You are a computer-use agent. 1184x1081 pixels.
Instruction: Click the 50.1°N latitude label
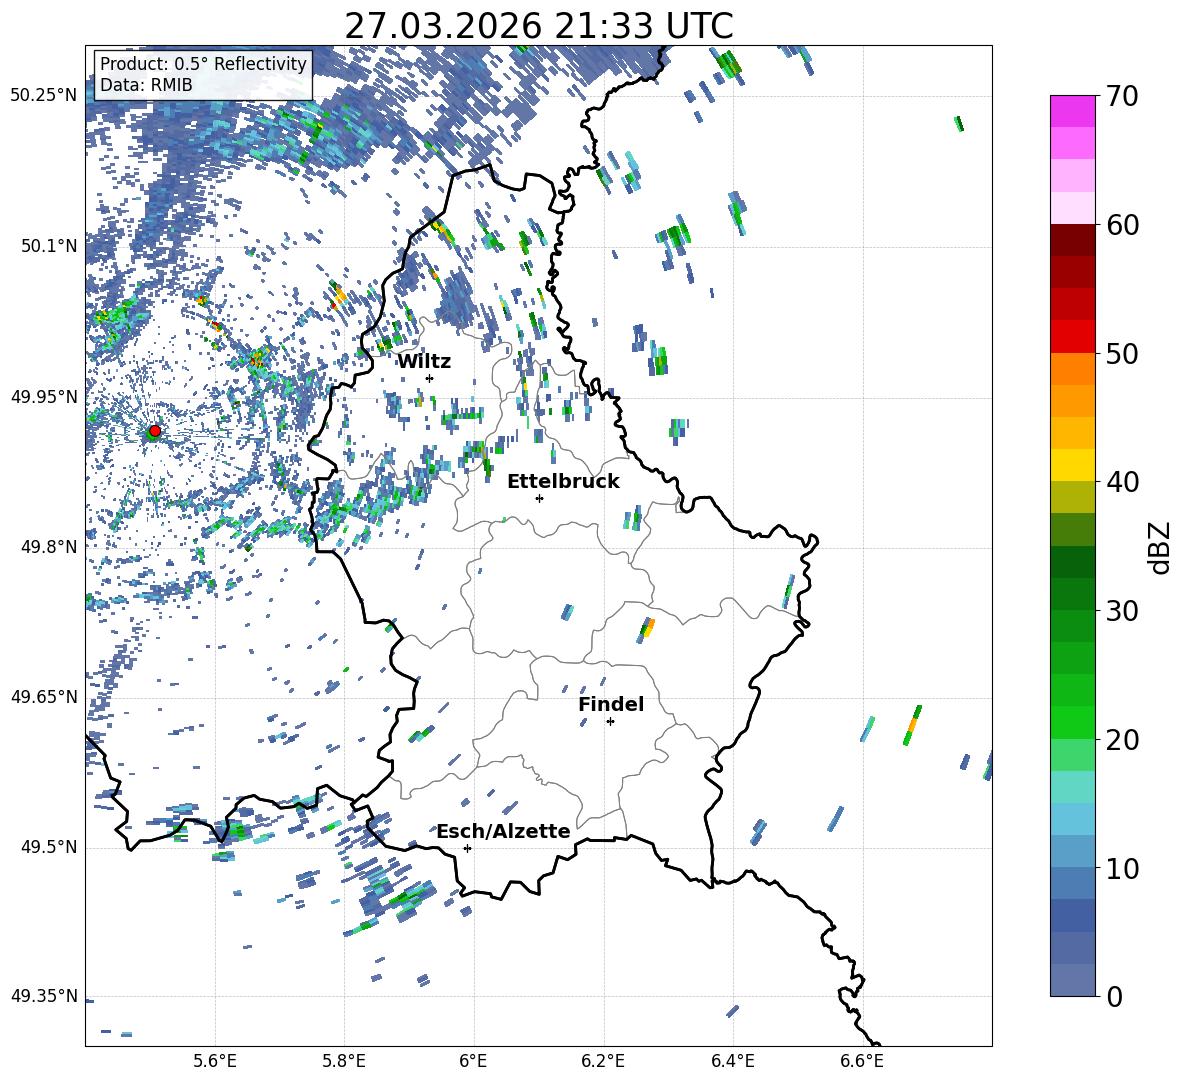pyautogui.click(x=50, y=246)
